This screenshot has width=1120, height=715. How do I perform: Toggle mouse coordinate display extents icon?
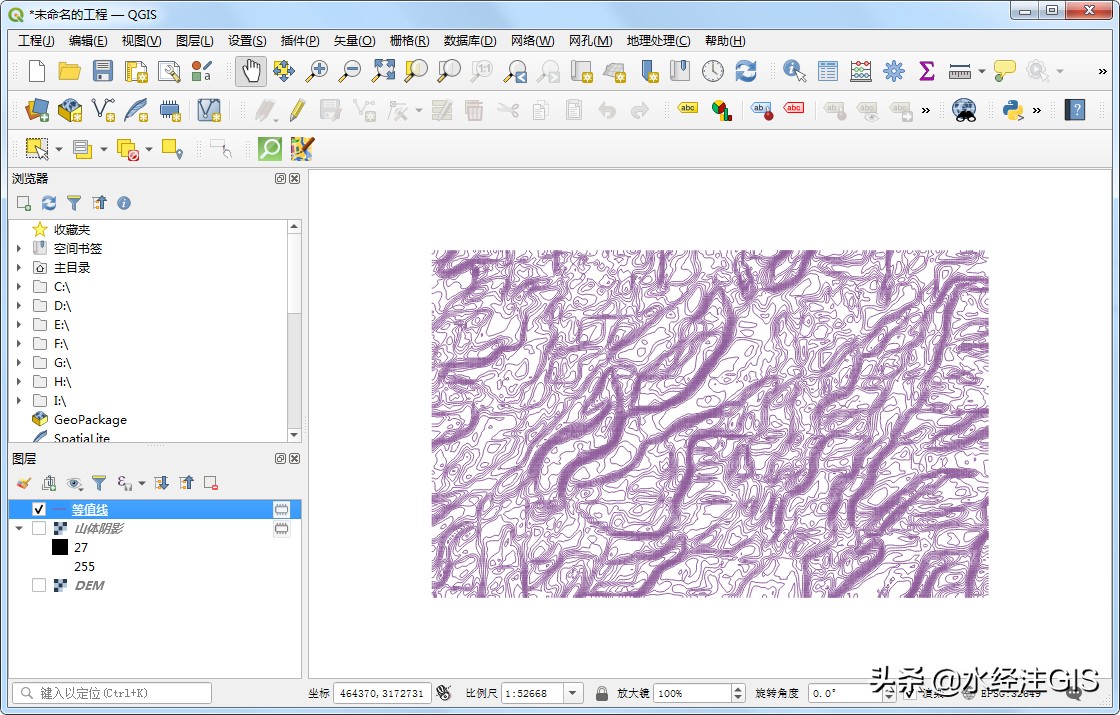coord(444,693)
